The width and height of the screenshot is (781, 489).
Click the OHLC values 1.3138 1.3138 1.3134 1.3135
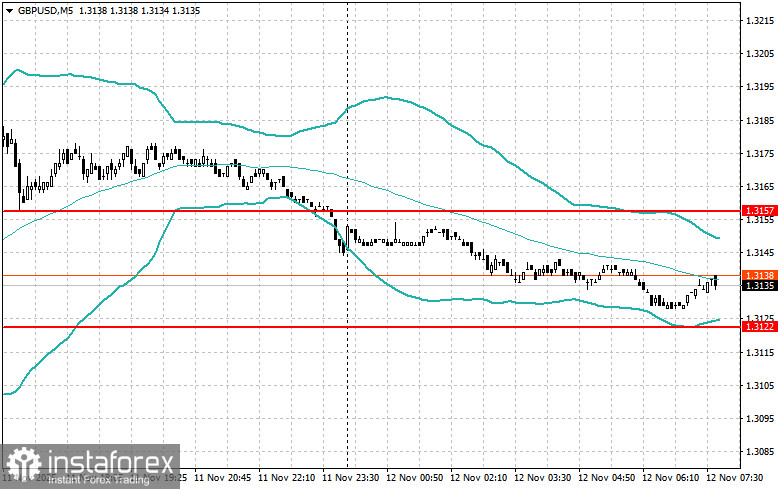pos(139,10)
